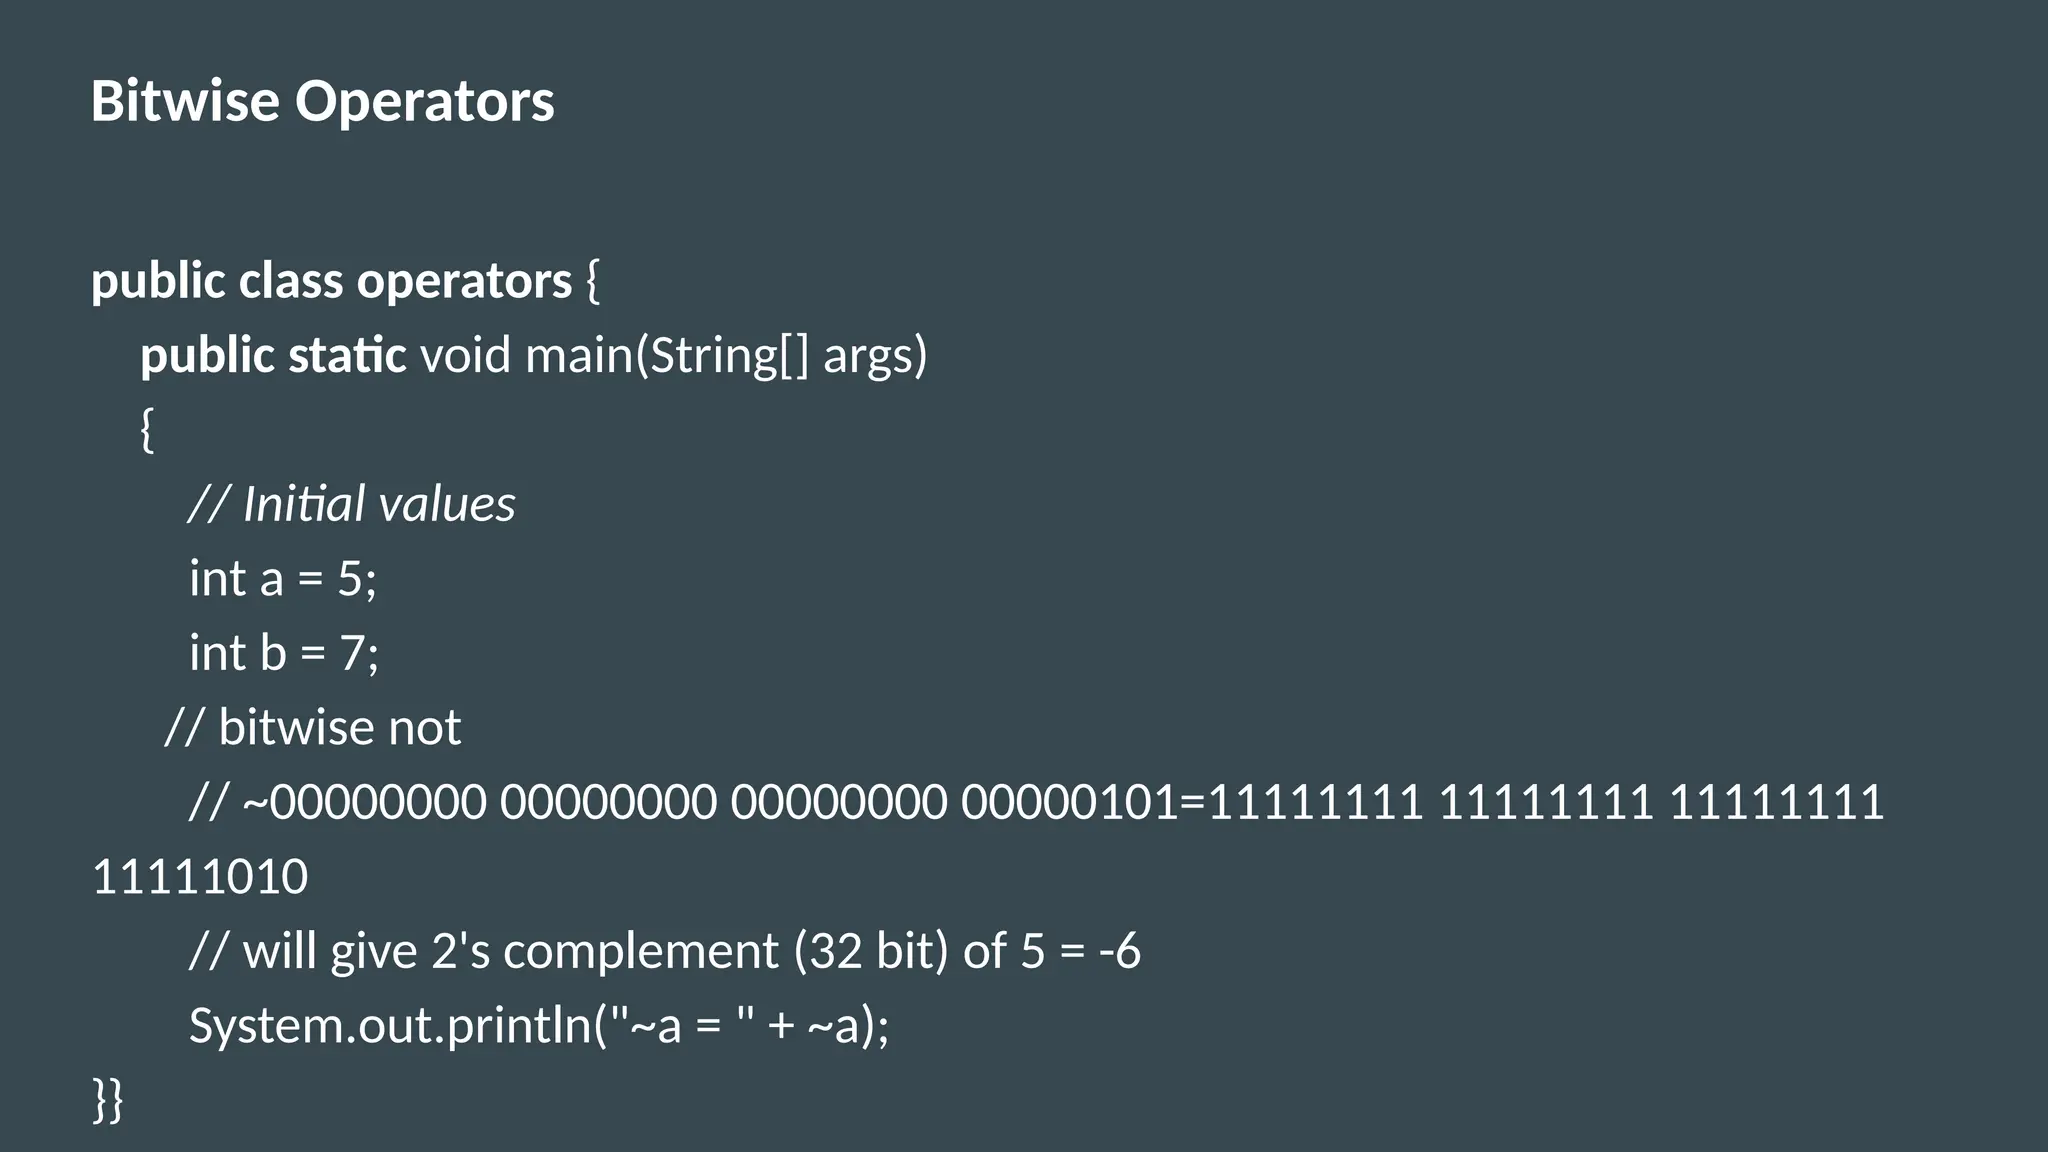Click the lone opening brace under main
2048x1152 pixels.
(147, 430)
